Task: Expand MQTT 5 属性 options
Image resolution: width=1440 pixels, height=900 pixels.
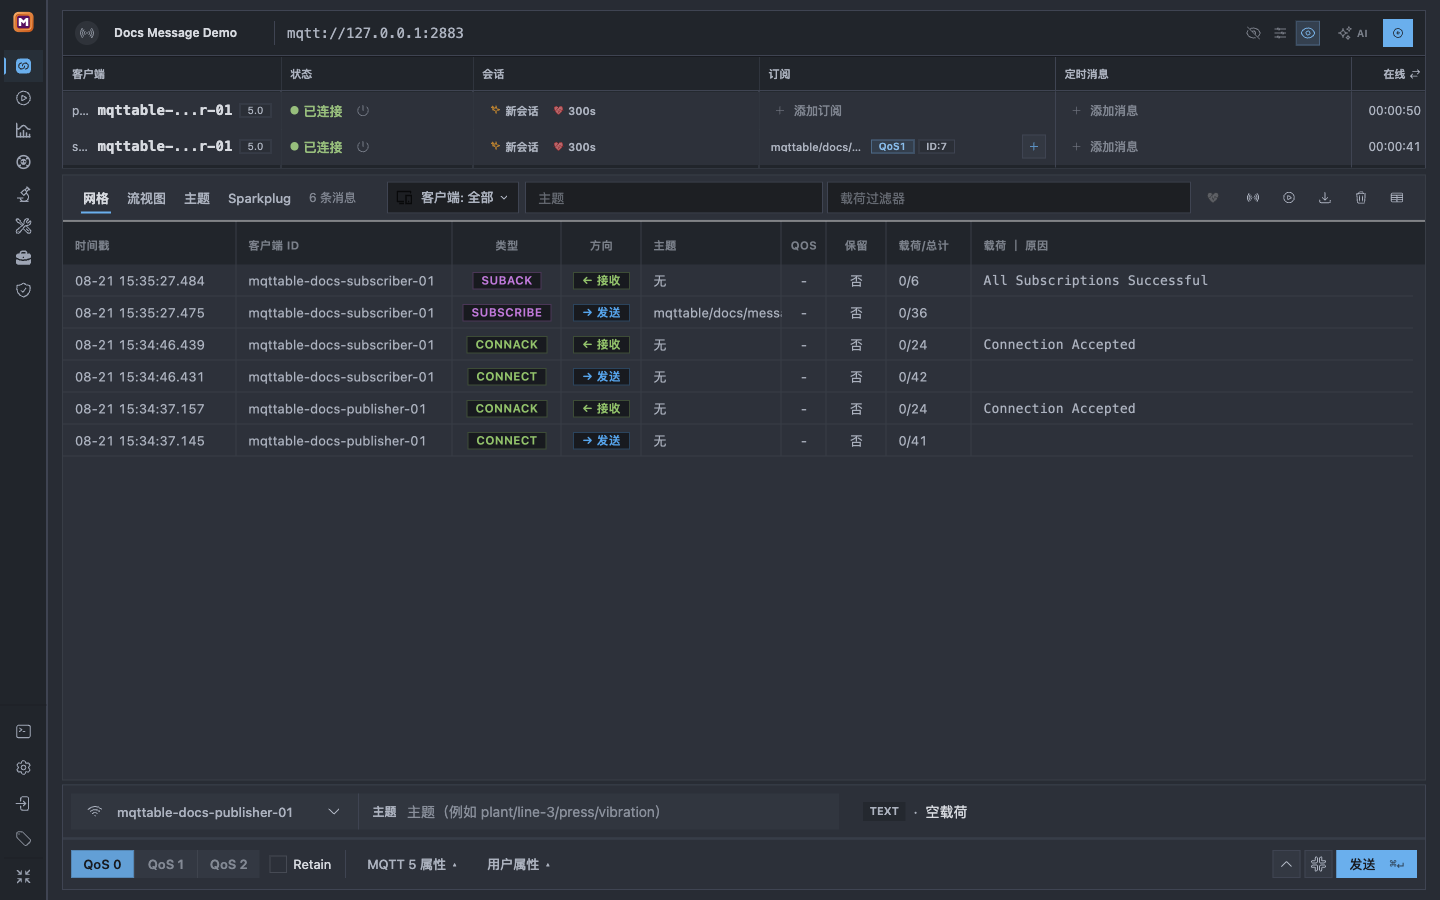Action: click(x=411, y=864)
